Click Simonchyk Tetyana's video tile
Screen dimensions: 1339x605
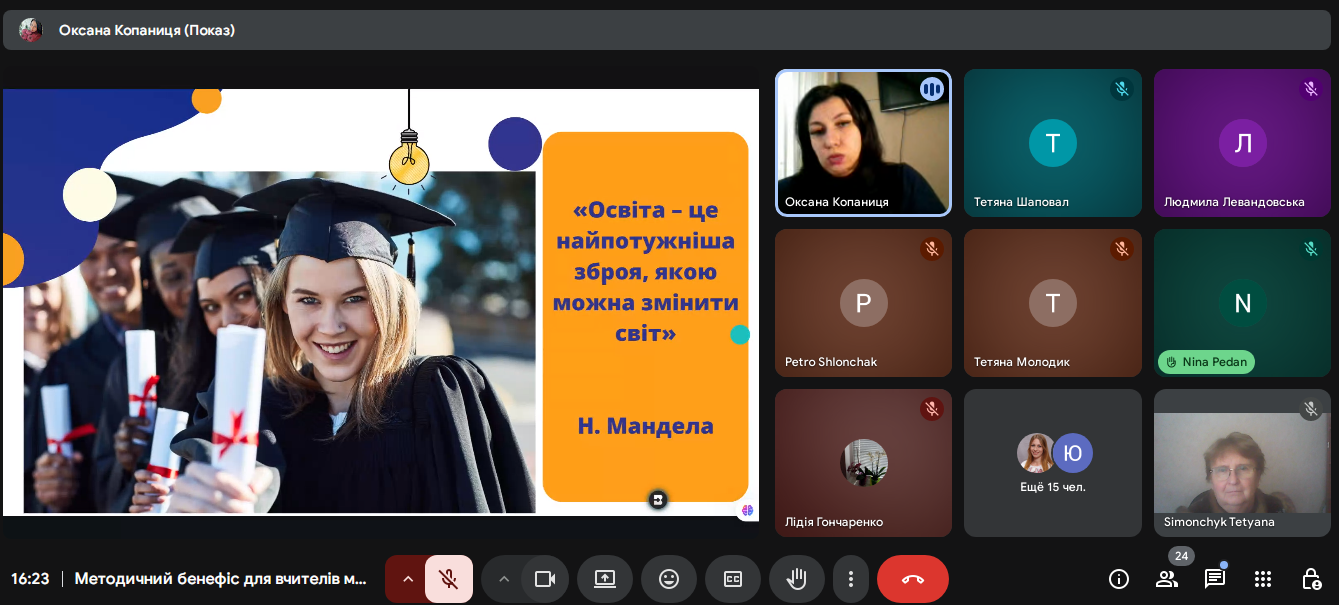pyautogui.click(x=1241, y=463)
